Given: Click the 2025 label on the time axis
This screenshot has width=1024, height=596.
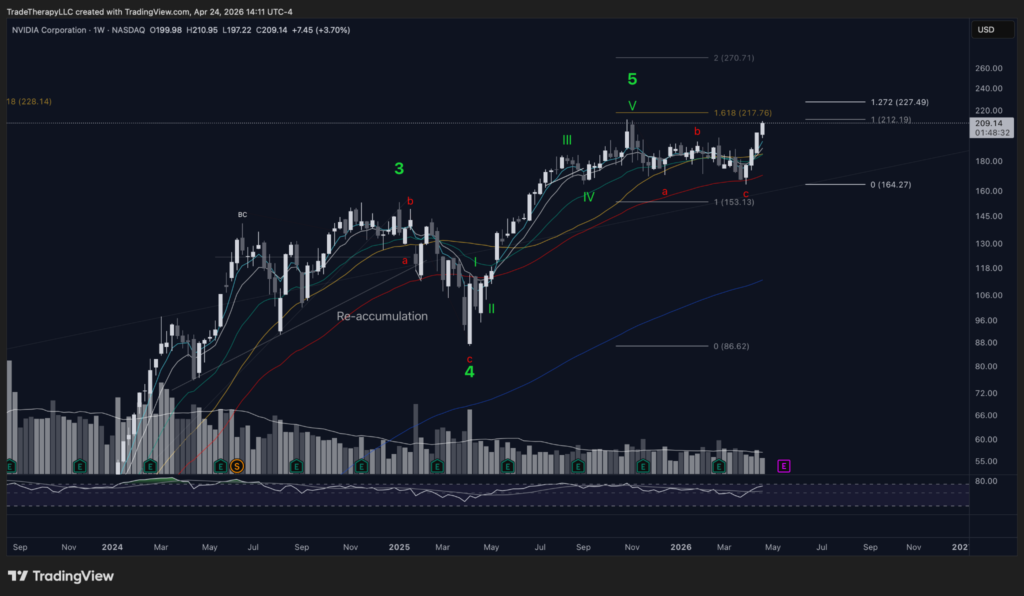Looking at the screenshot, I should coord(399,547).
